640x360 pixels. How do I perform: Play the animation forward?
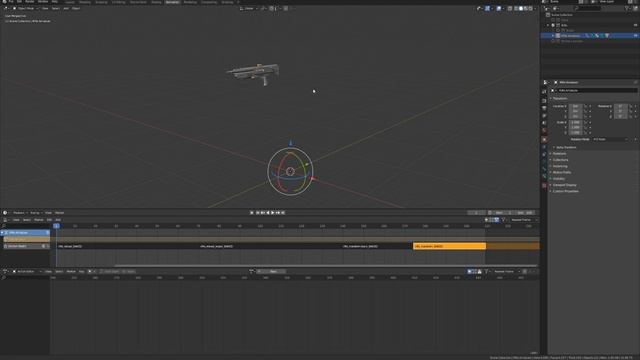click(273, 213)
